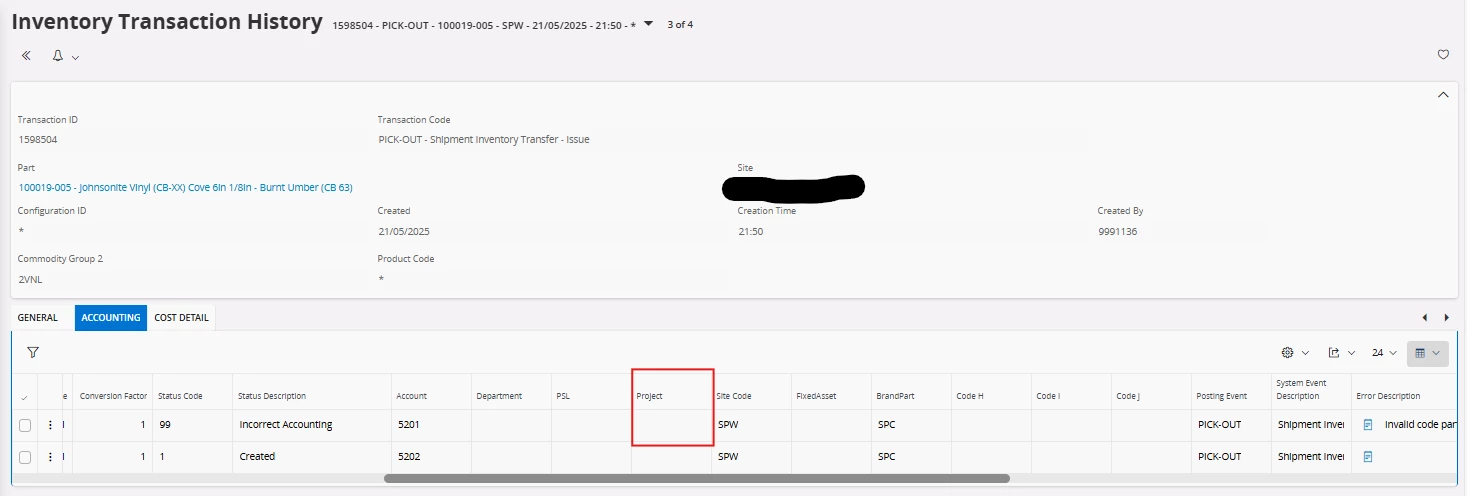1467x496 pixels.
Task: Click the Created By value 9991136
Action: point(1117,232)
